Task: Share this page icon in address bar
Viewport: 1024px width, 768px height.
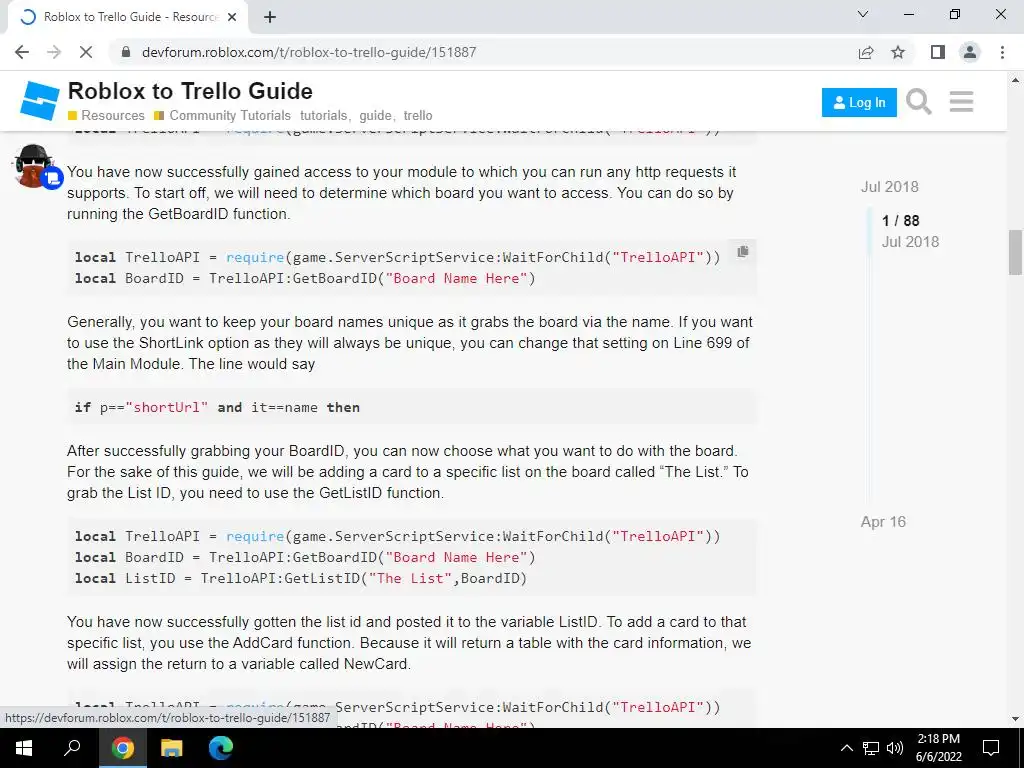Action: pos(866,52)
